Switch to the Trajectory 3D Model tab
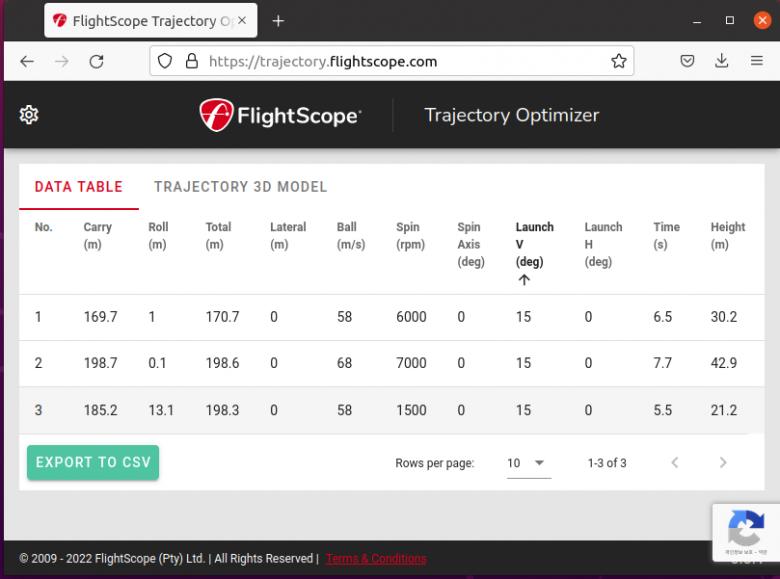Image resolution: width=780 pixels, height=579 pixels. [240, 187]
